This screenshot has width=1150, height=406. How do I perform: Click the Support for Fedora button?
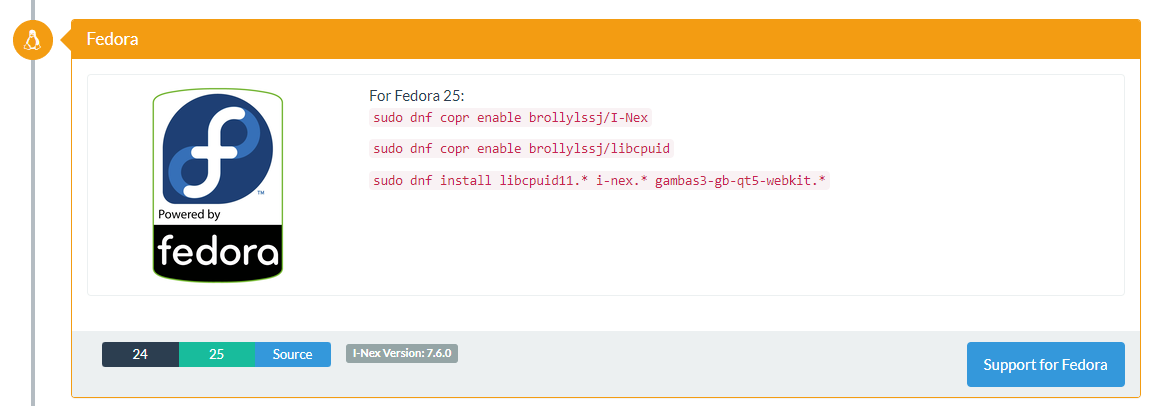1045,364
